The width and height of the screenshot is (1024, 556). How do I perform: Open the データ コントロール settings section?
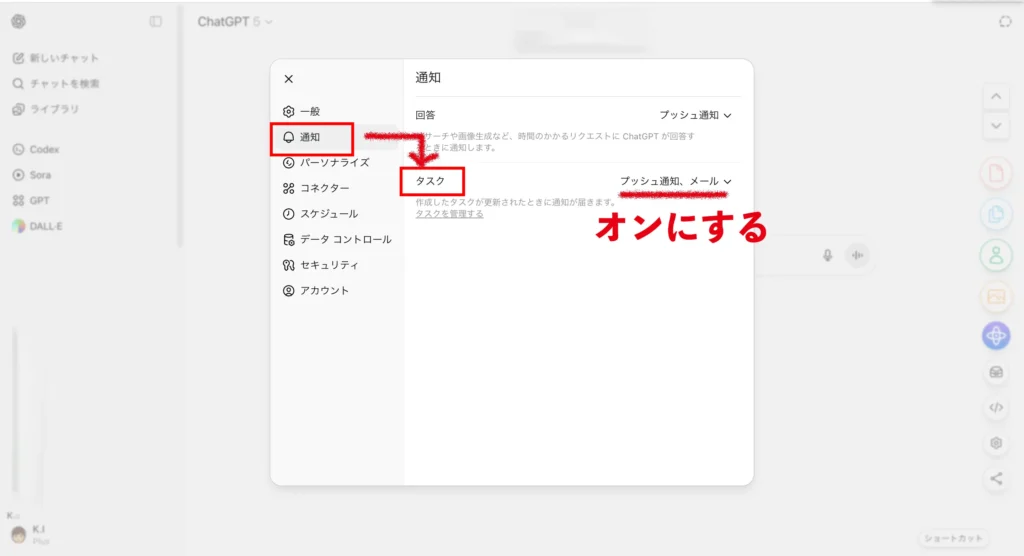tap(337, 239)
